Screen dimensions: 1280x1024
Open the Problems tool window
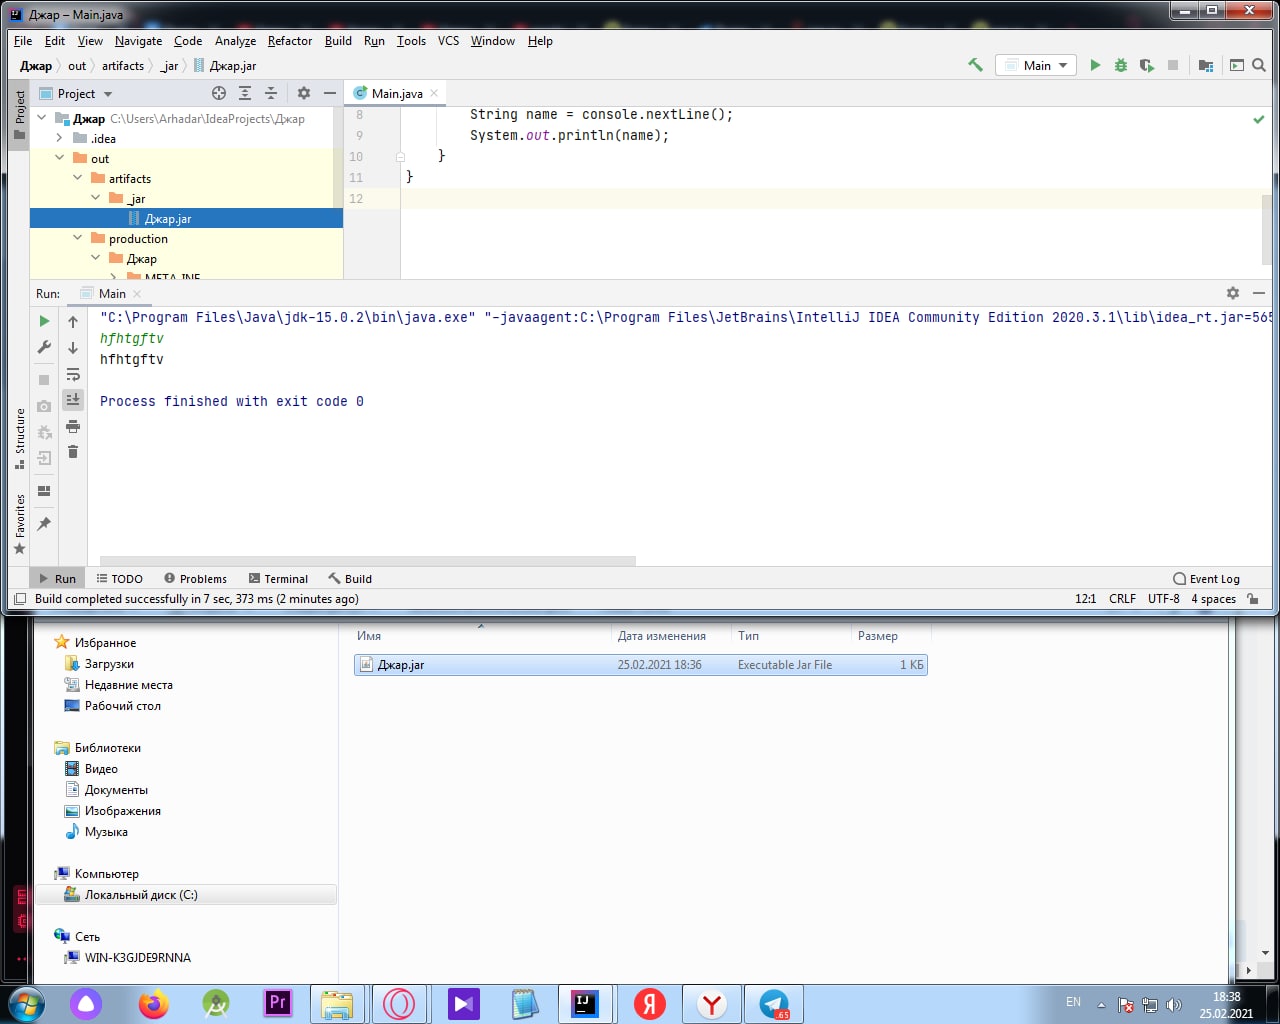tap(195, 579)
